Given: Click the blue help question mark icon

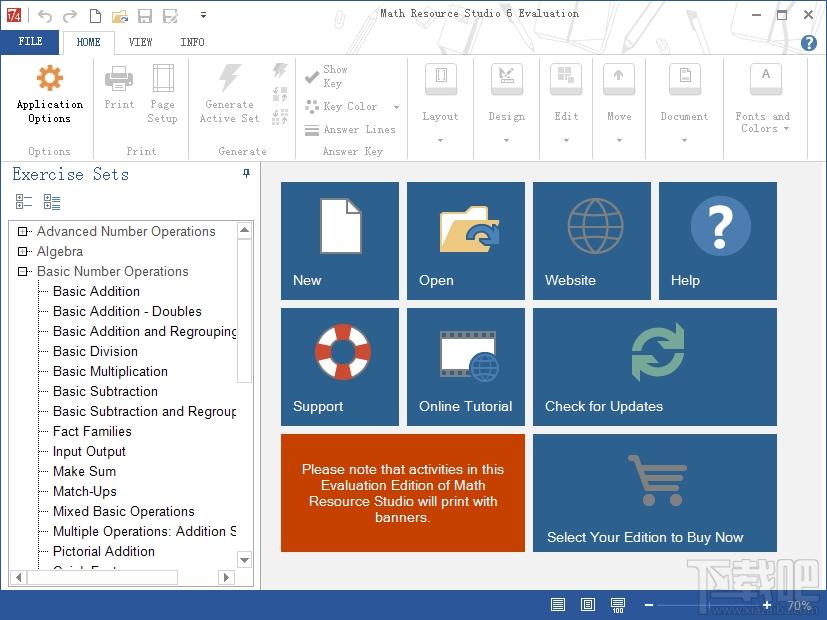Looking at the screenshot, I should tap(809, 43).
